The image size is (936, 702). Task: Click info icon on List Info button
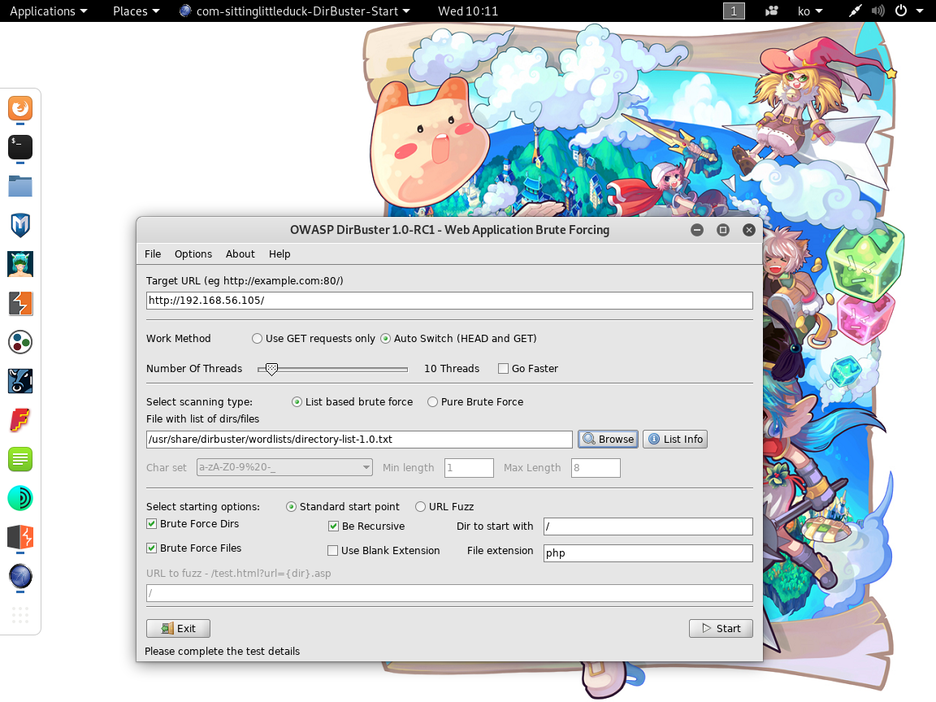click(x=654, y=439)
